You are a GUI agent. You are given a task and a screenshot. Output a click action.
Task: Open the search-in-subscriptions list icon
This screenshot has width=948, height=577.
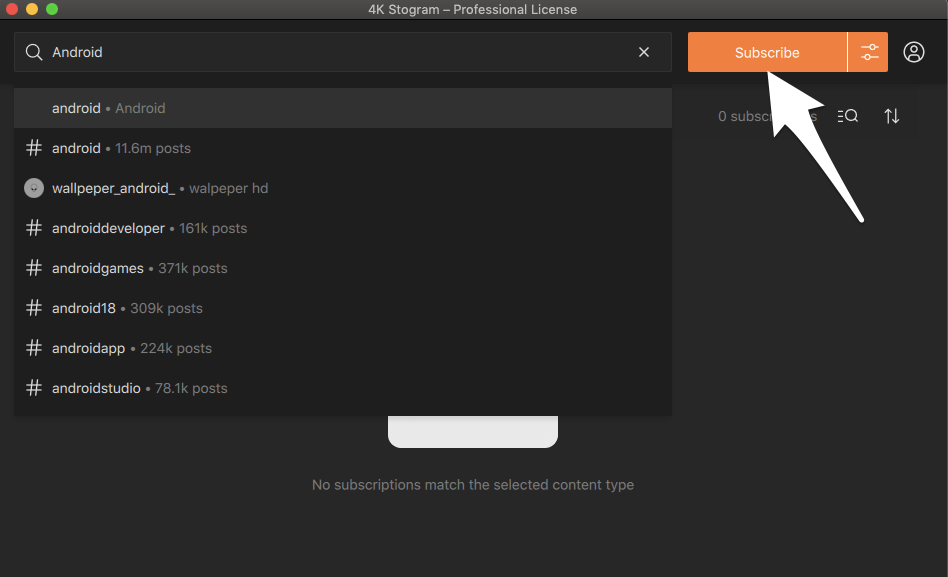click(848, 116)
